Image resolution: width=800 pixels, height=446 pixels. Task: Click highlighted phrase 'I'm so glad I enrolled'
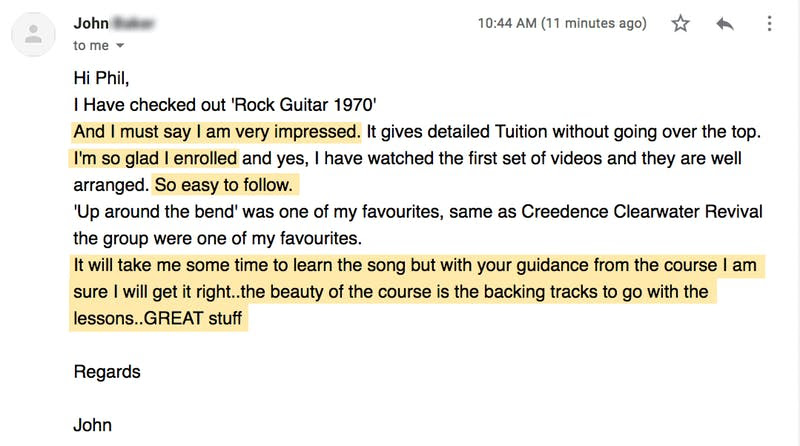(155, 158)
